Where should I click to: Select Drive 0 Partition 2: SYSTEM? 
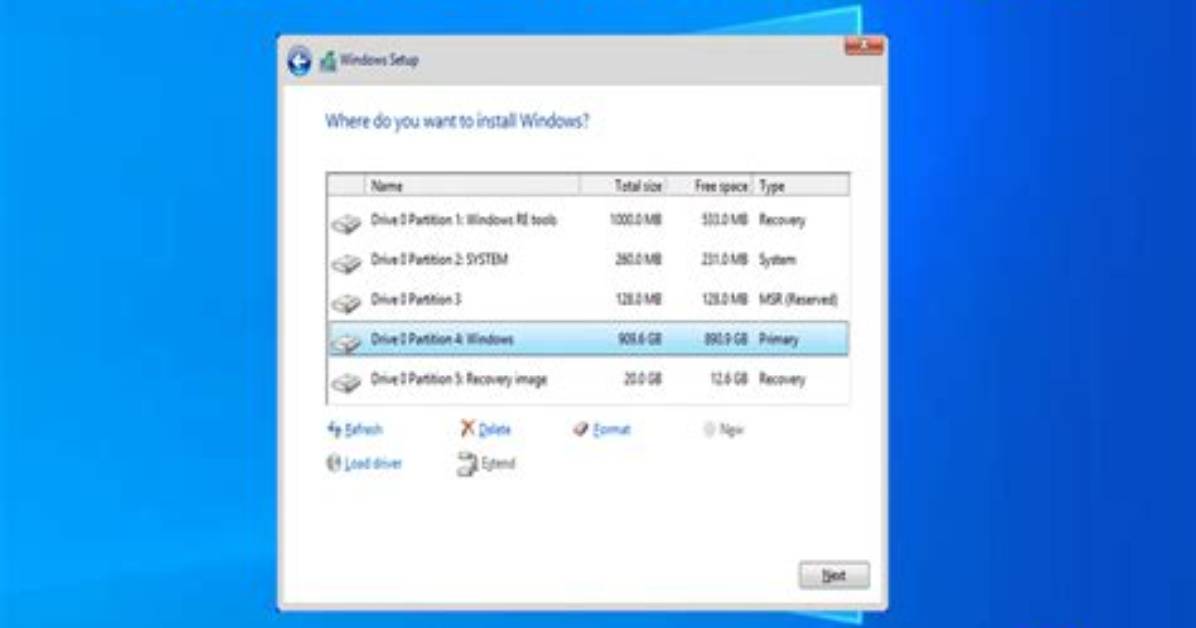(x=587, y=260)
